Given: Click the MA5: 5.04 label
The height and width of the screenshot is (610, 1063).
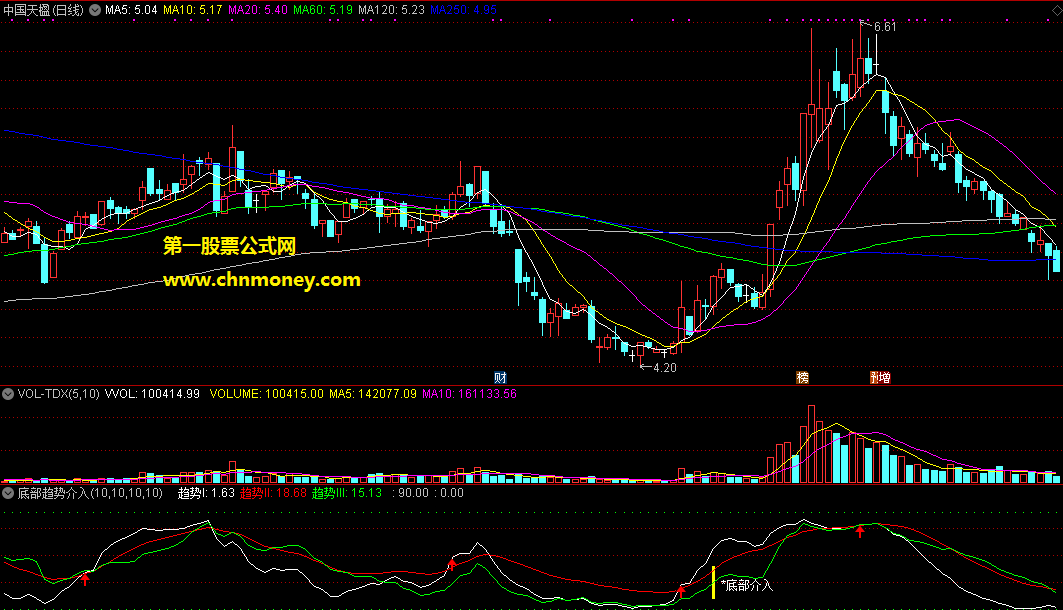Looking at the screenshot, I should [131, 10].
